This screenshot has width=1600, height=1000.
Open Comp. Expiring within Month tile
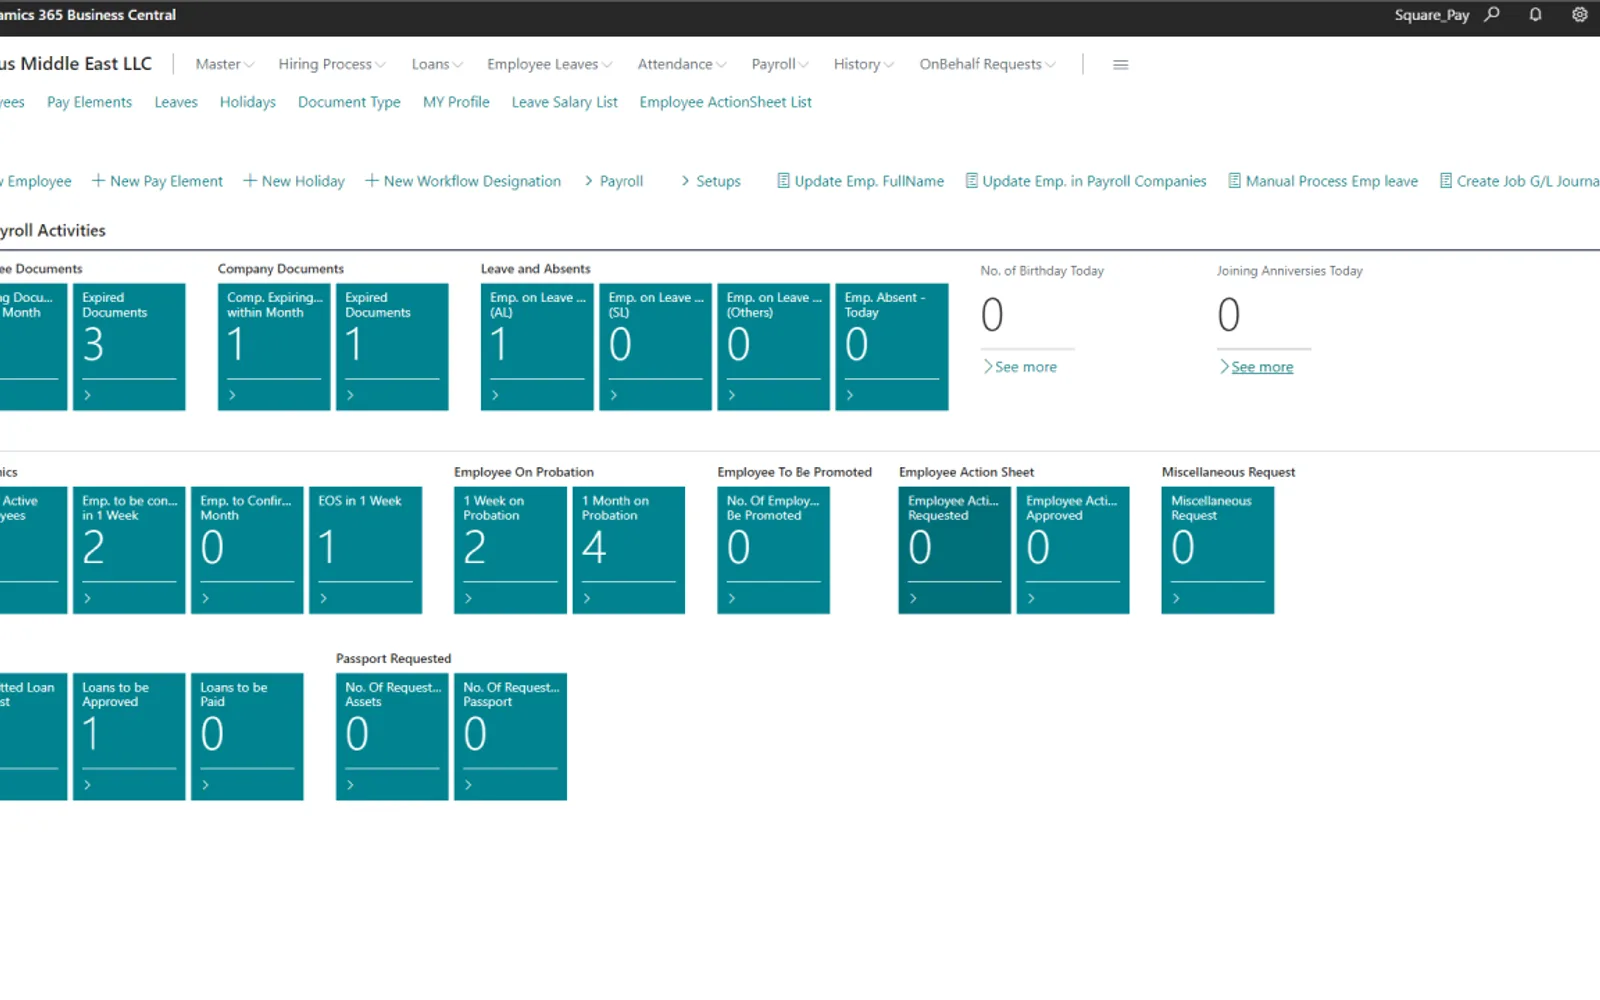pyautogui.click(x=274, y=347)
